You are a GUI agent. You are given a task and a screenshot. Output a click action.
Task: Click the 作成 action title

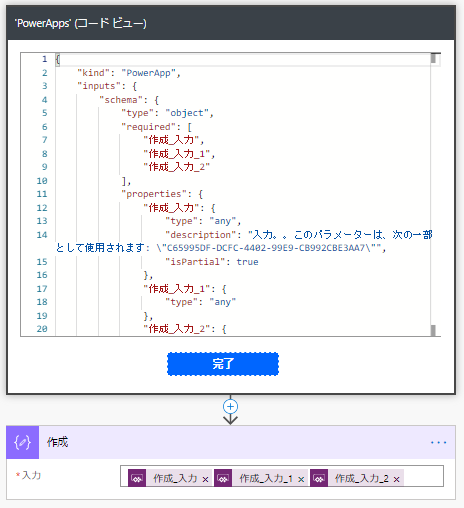coord(57,442)
